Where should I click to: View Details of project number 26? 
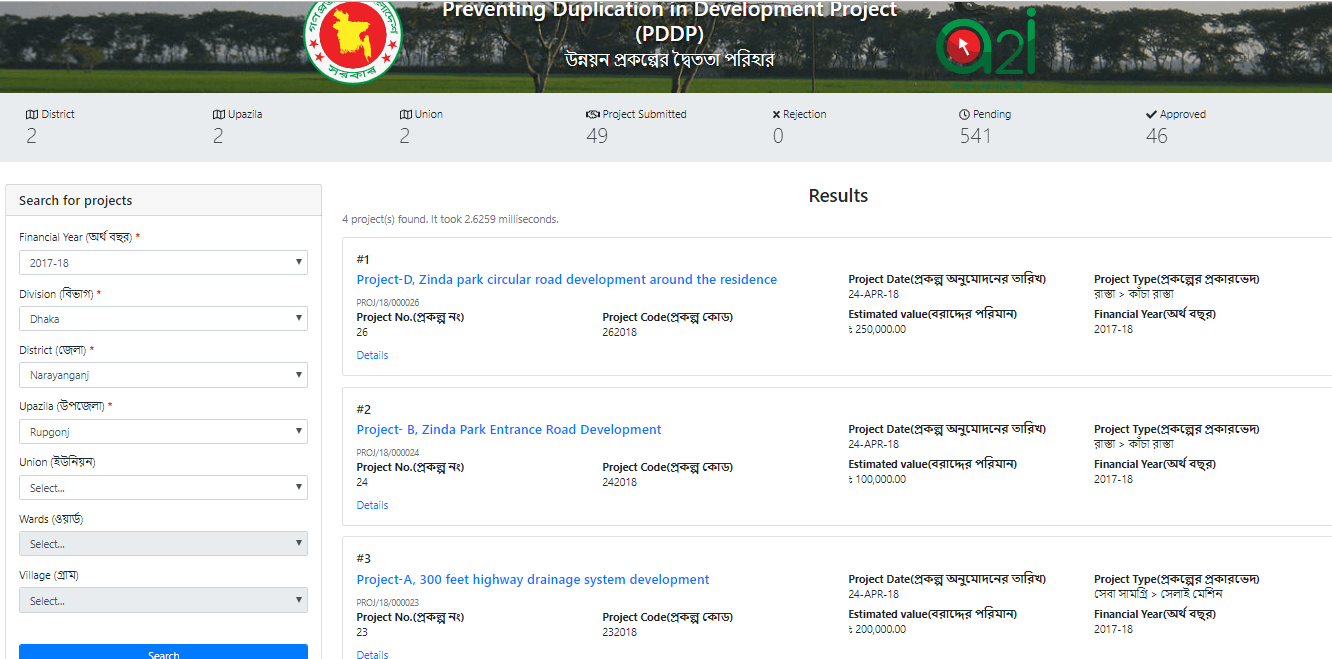(372, 355)
